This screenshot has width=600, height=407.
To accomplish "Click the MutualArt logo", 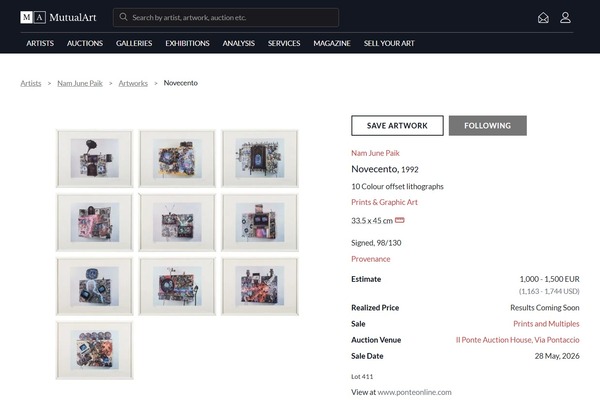I will pos(58,18).
